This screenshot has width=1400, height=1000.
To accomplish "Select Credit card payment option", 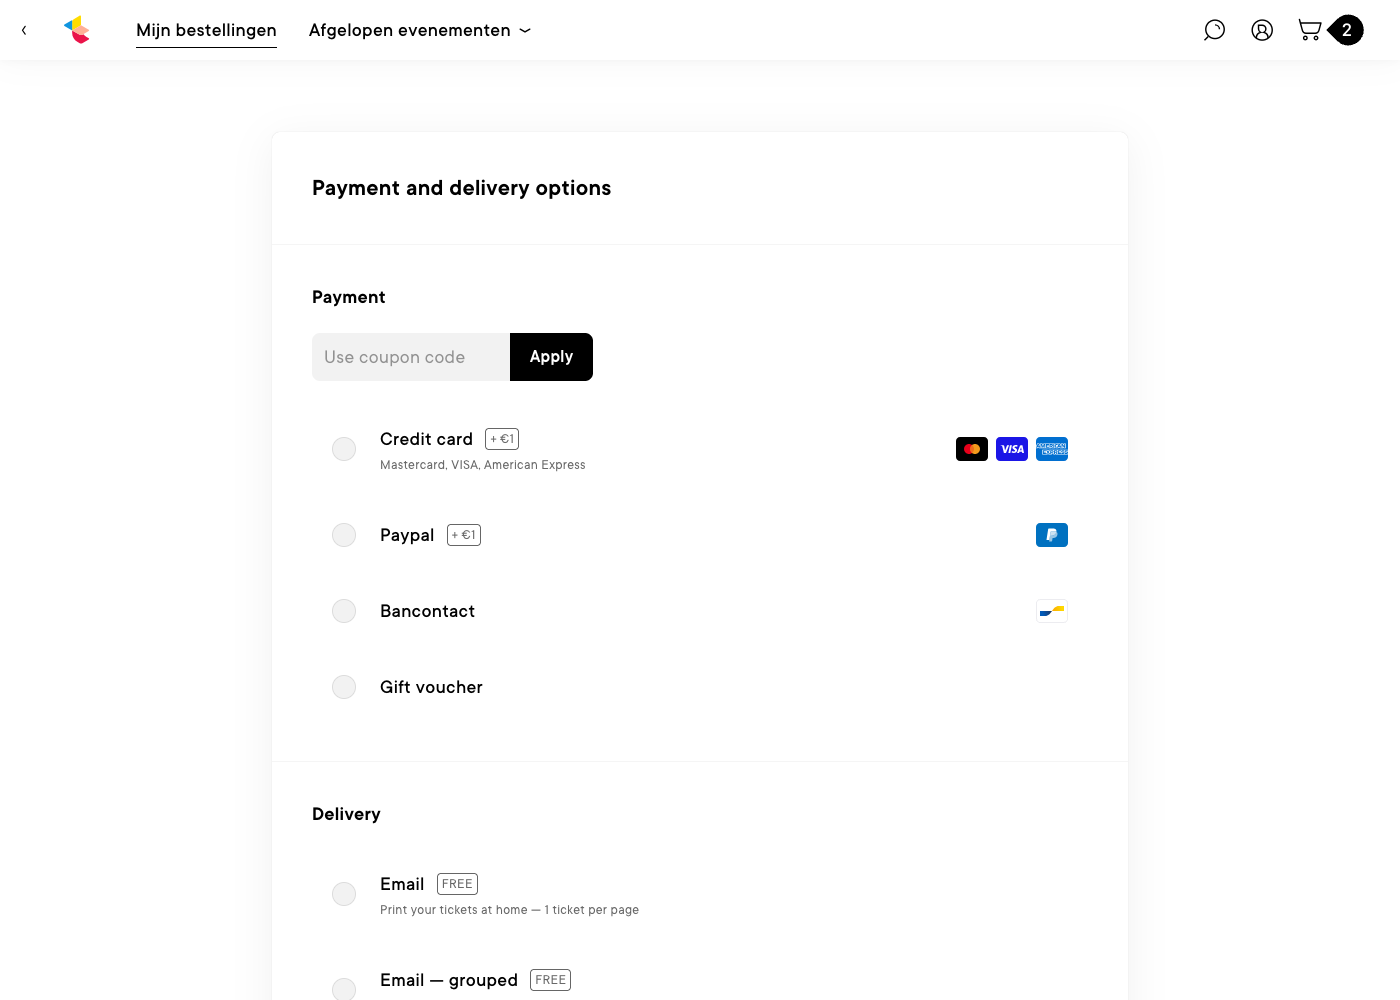I will point(344,449).
